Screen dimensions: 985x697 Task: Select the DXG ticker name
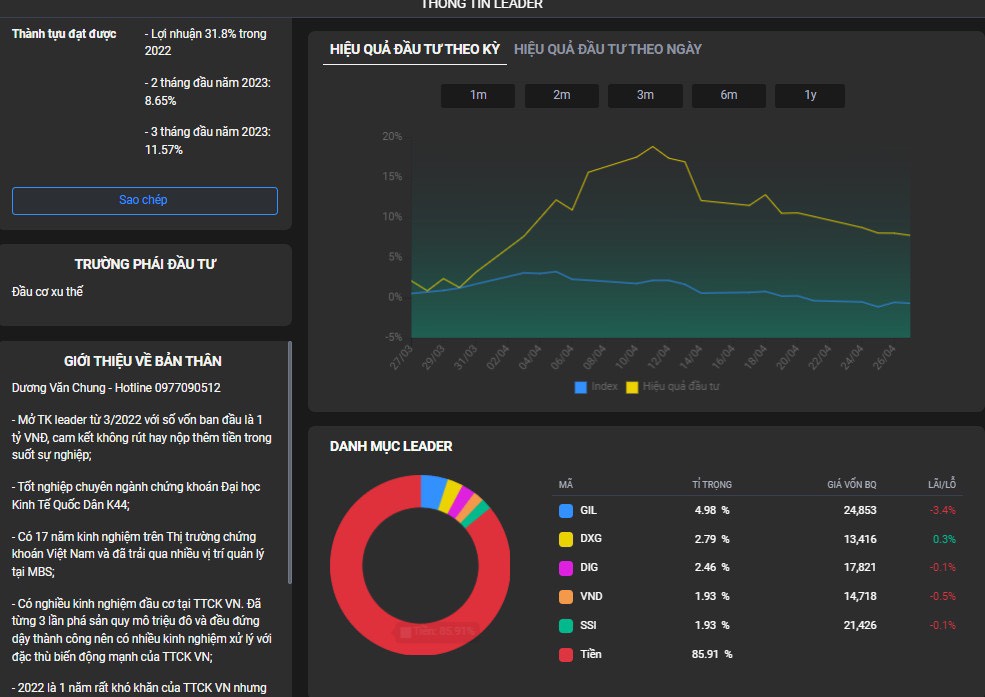coord(590,539)
